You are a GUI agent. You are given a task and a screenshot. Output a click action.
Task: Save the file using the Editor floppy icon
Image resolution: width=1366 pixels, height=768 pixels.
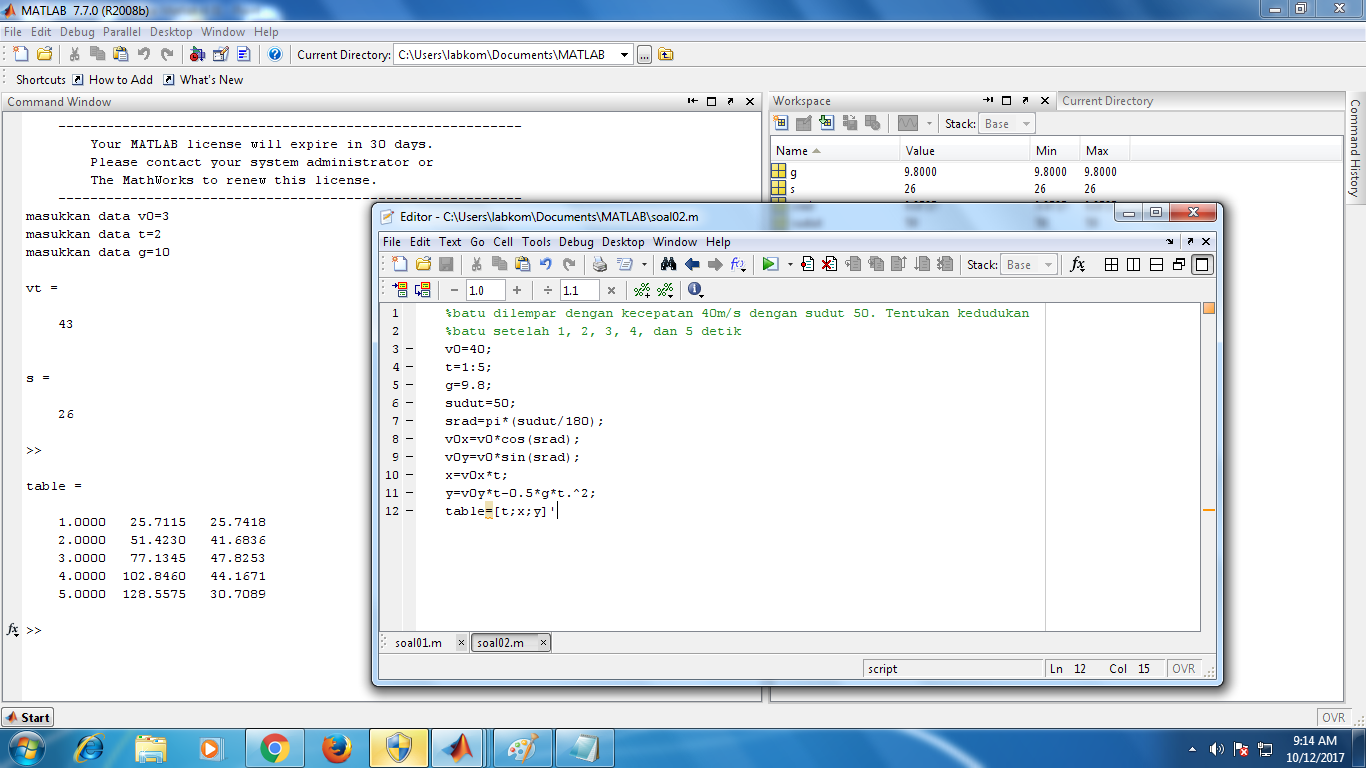[x=446, y=265]
